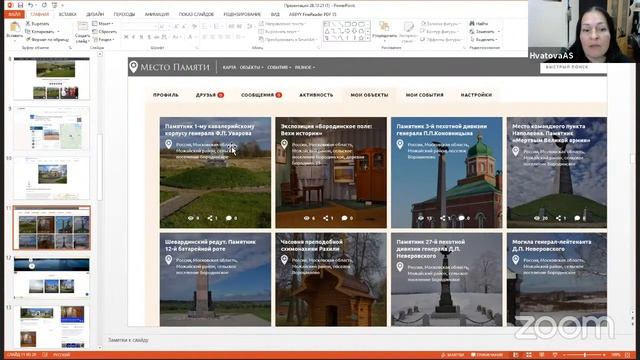
Task: Open the Разное dropdown in site header
Action: (x=305, y=67)
